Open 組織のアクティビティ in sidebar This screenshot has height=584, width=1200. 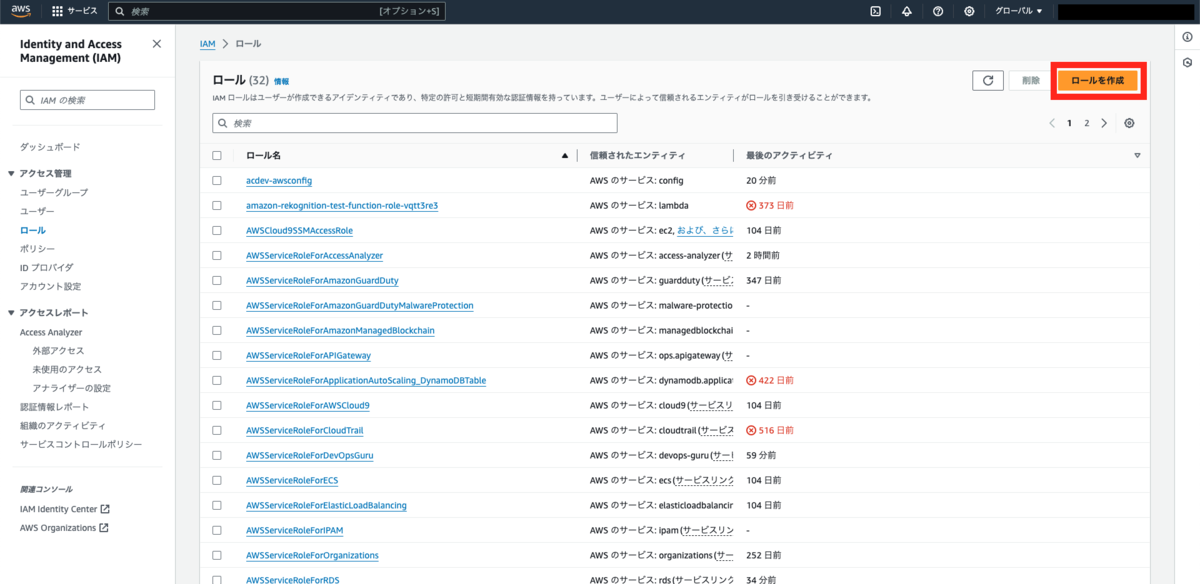point(62,425)
